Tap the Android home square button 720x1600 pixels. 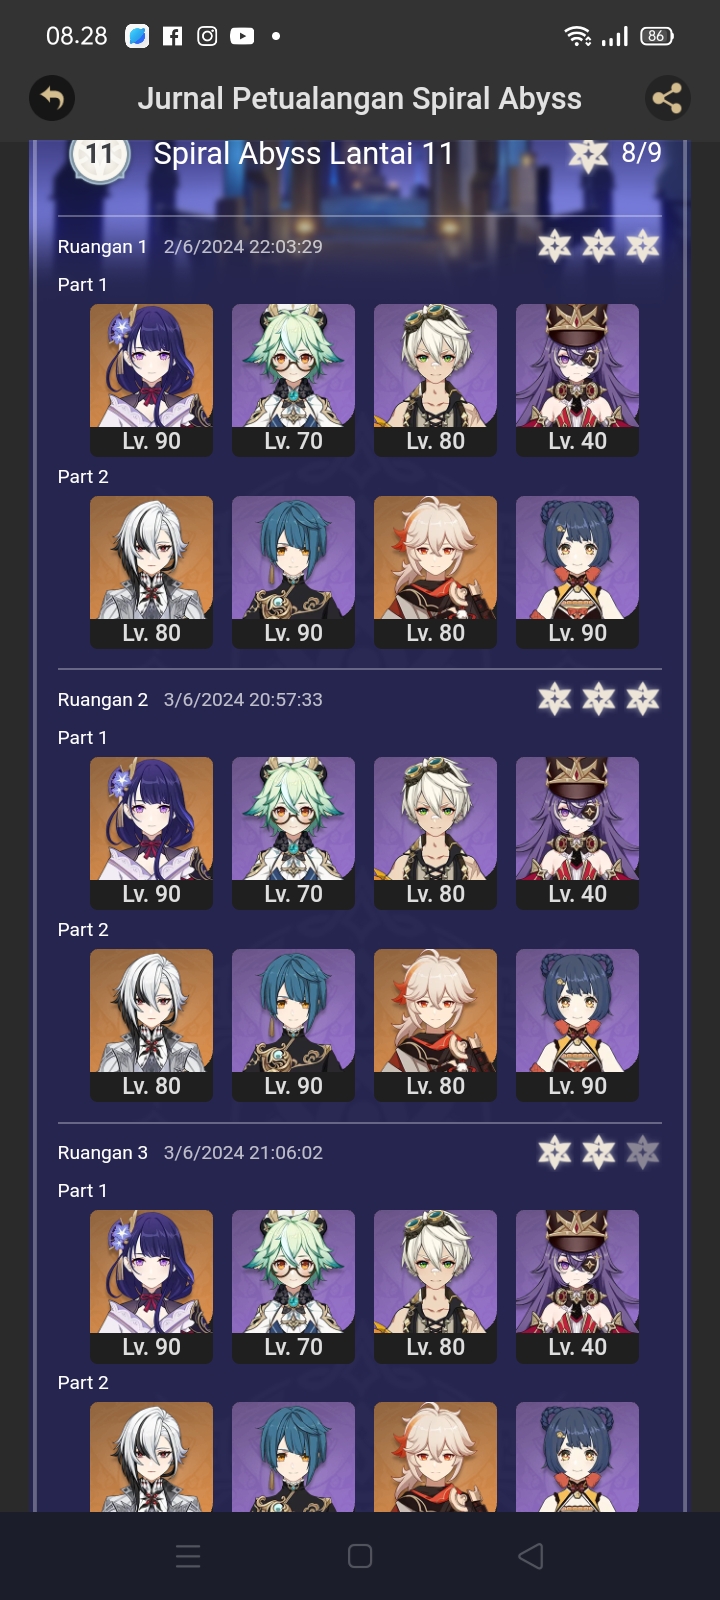[360, 1556]
